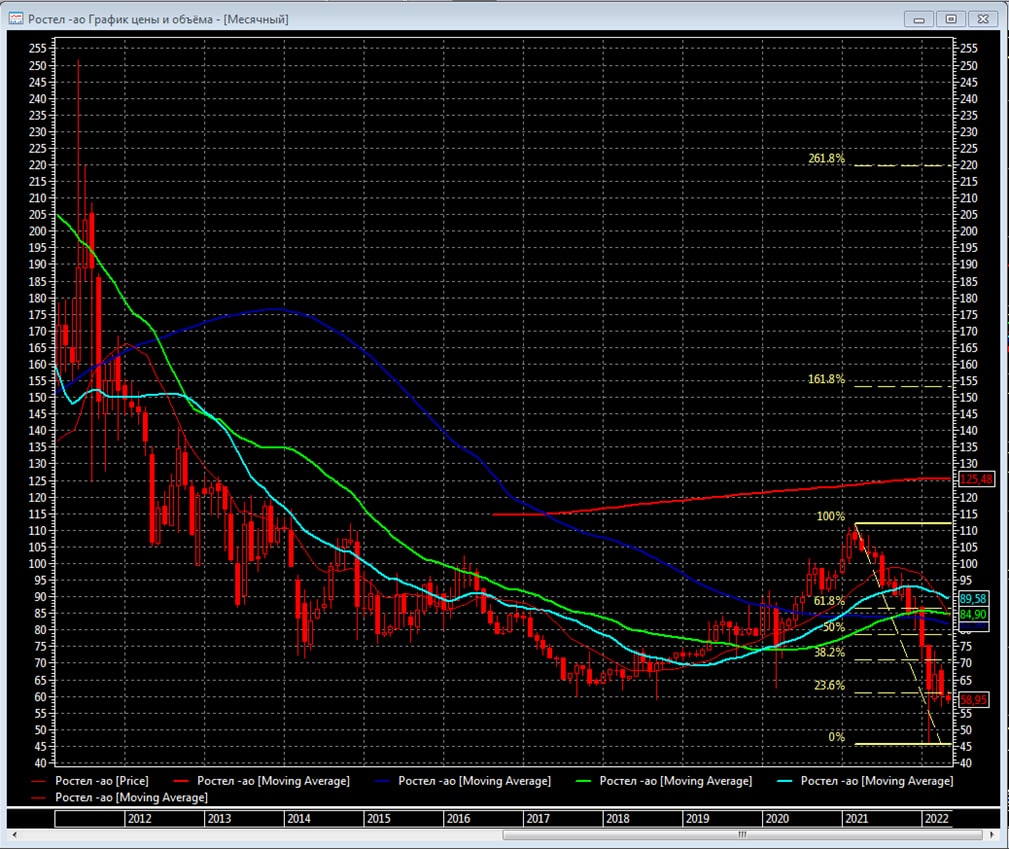This screenshot has height=849, width=1009.
Task: Click the 50% Fibonacci level label
Action: [x=833, y=627]
